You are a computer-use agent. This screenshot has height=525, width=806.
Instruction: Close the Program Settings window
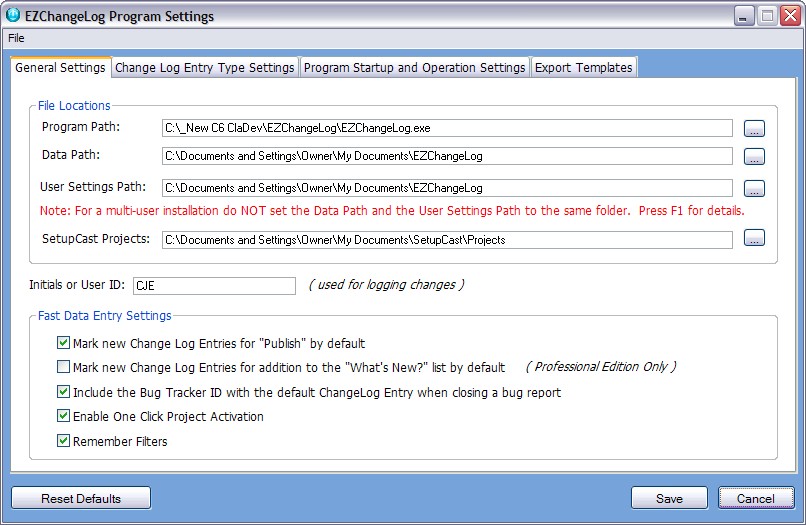tap(791, 16)
